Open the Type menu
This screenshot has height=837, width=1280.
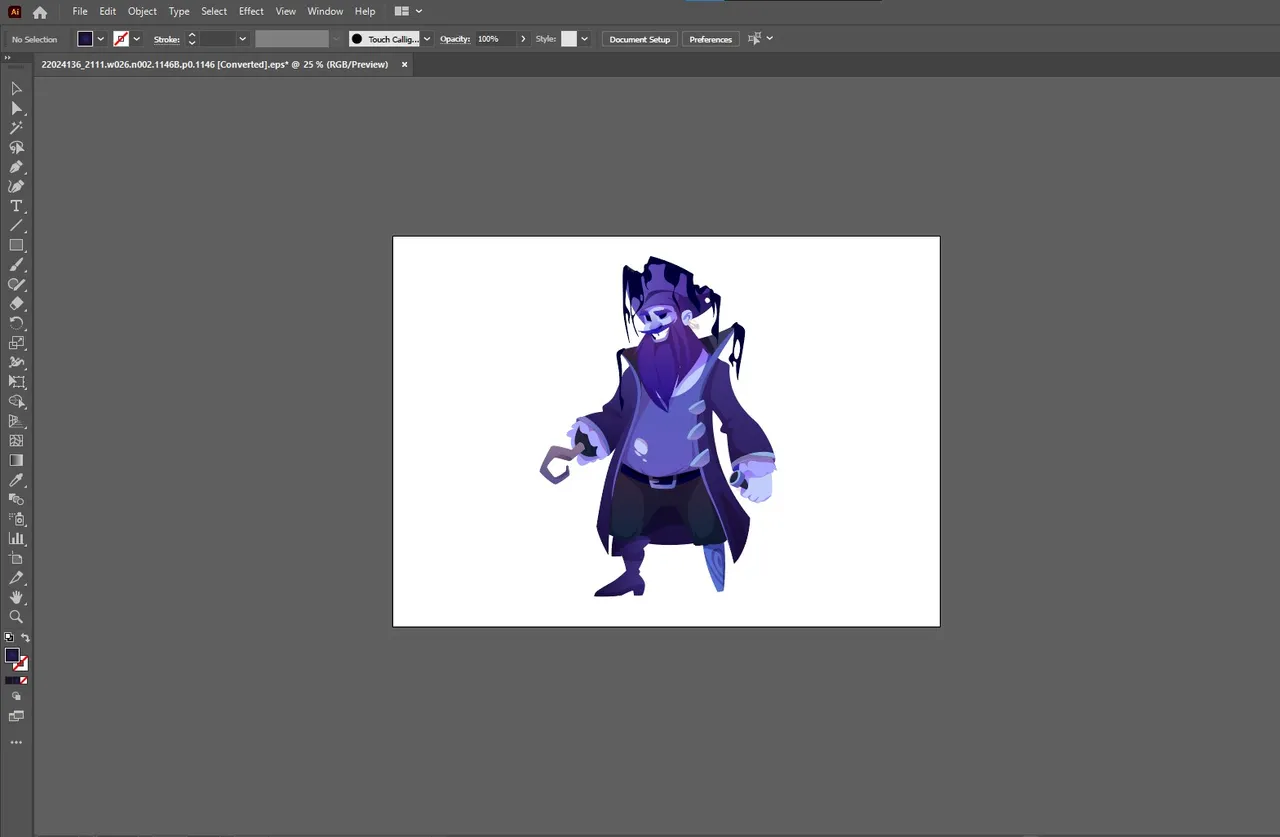click(179, 11)
